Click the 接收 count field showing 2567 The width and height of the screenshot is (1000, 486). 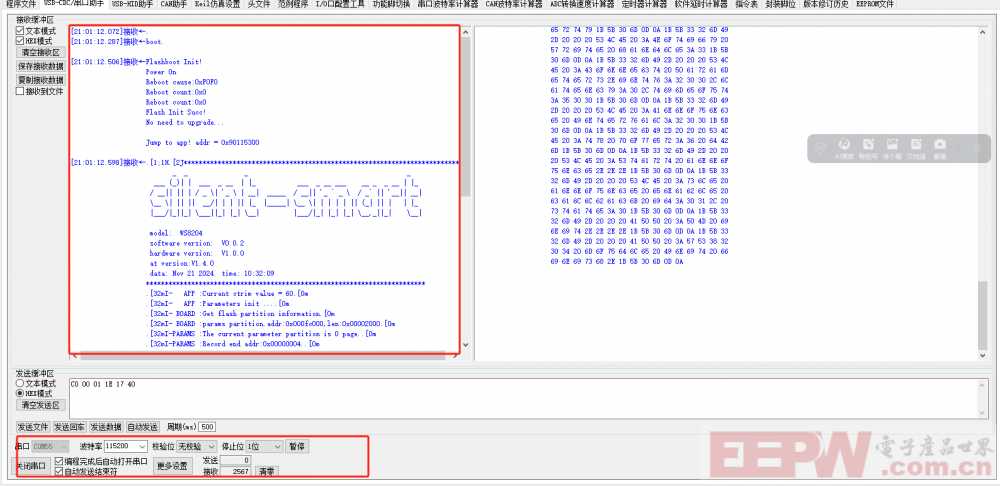pyautogui.click(x=236, y=472)
